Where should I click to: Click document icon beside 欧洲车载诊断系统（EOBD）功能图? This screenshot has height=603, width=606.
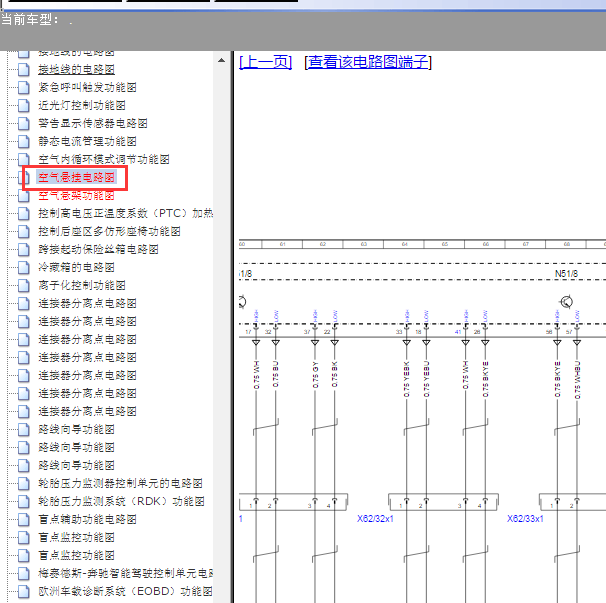(24, 591)
